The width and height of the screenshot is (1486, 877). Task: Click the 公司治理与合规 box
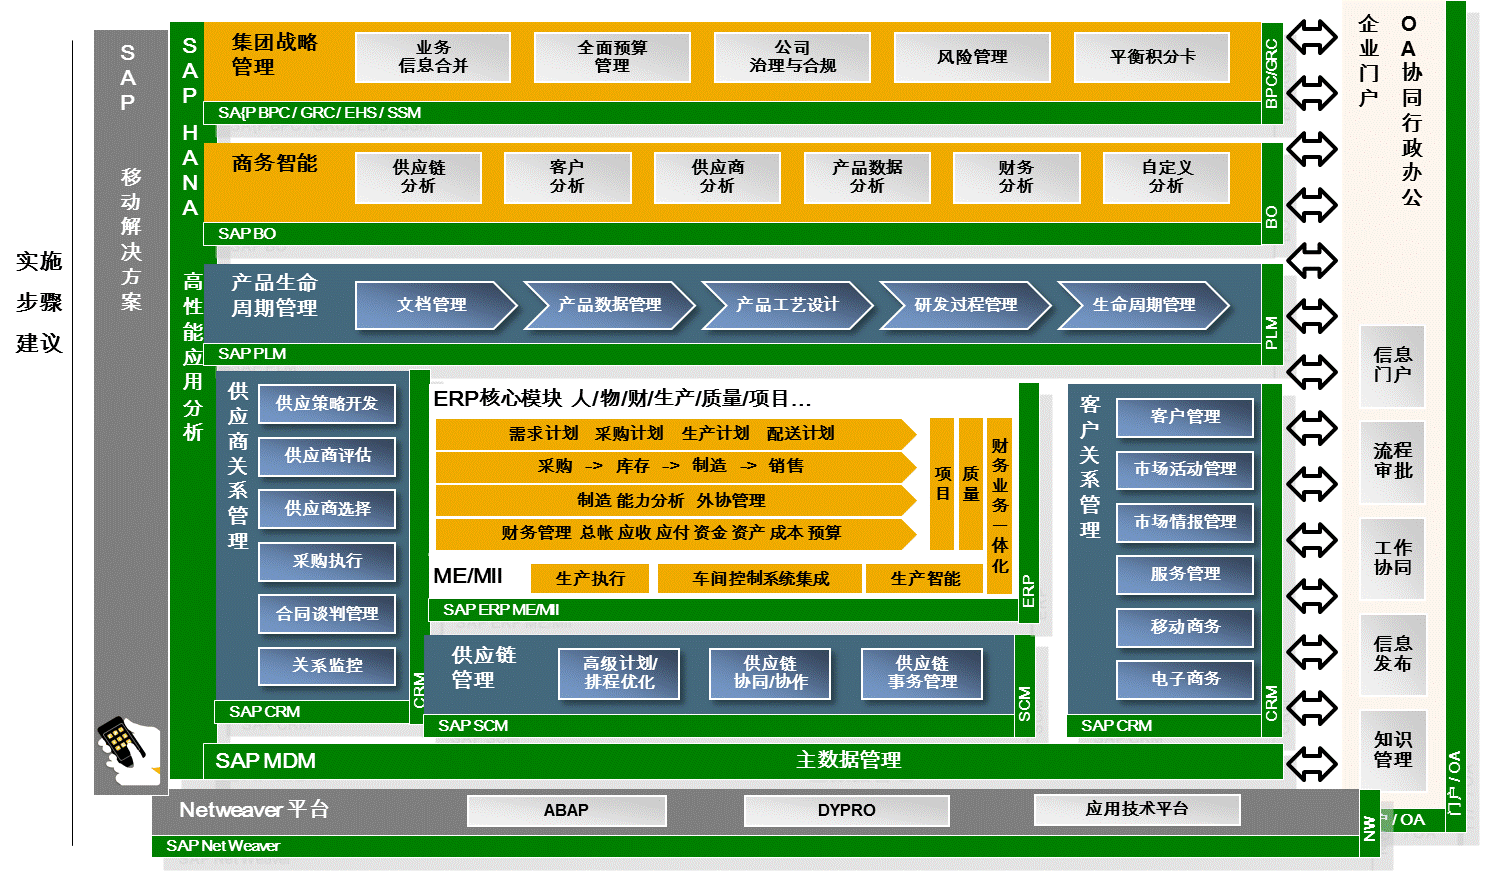[x=792, y=57]
